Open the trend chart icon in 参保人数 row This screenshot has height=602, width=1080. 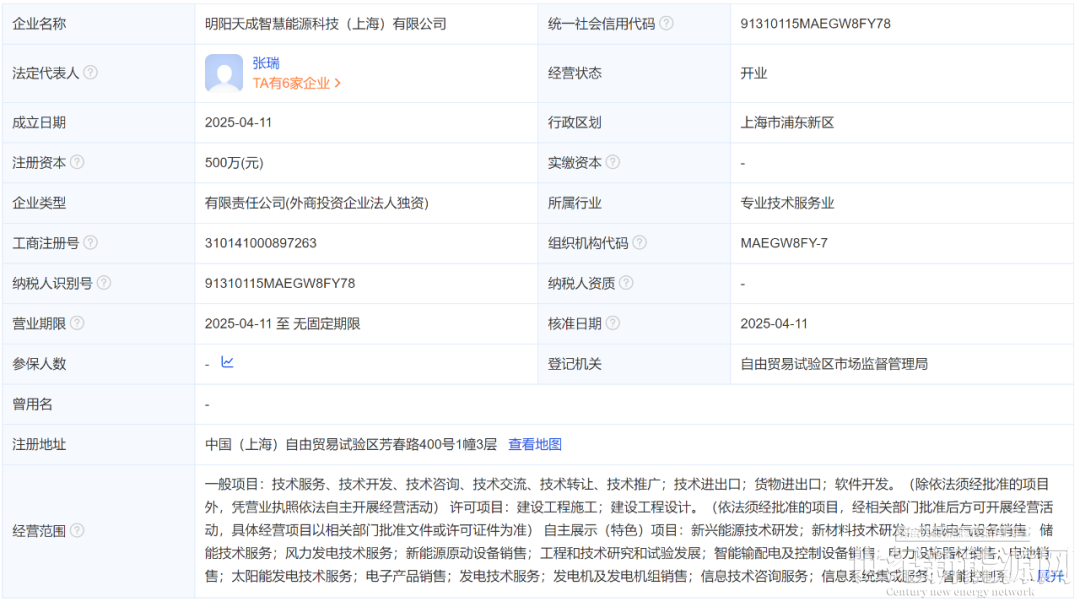click(x=227, y=362)
